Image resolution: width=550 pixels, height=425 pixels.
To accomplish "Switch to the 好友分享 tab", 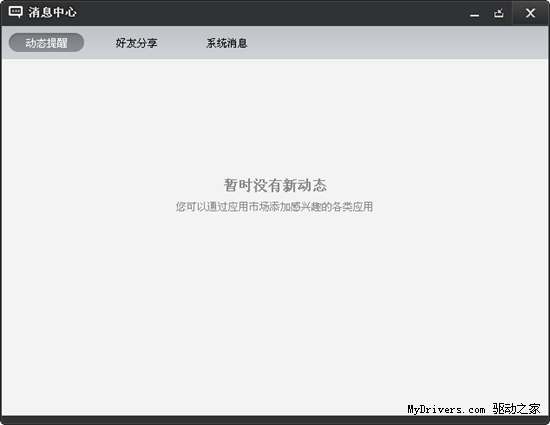I will [136, 43].
